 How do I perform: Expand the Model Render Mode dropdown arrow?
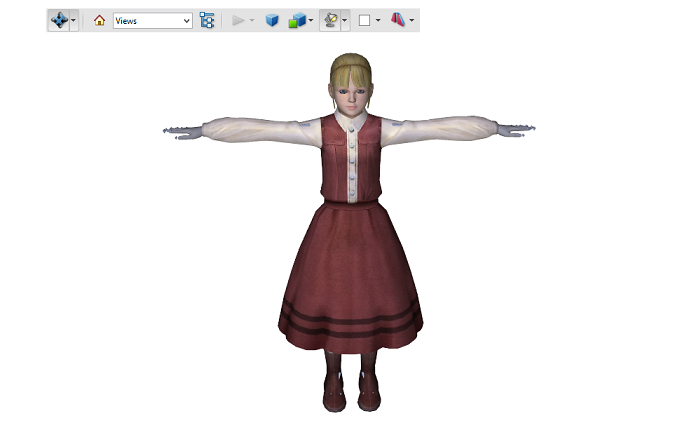point(311,20)
